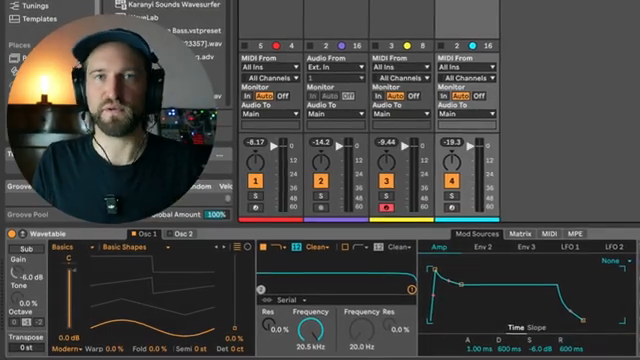Switch envelope view to Time
The height and width of the screenshot is (360, 640).
(x=516, y=328)
